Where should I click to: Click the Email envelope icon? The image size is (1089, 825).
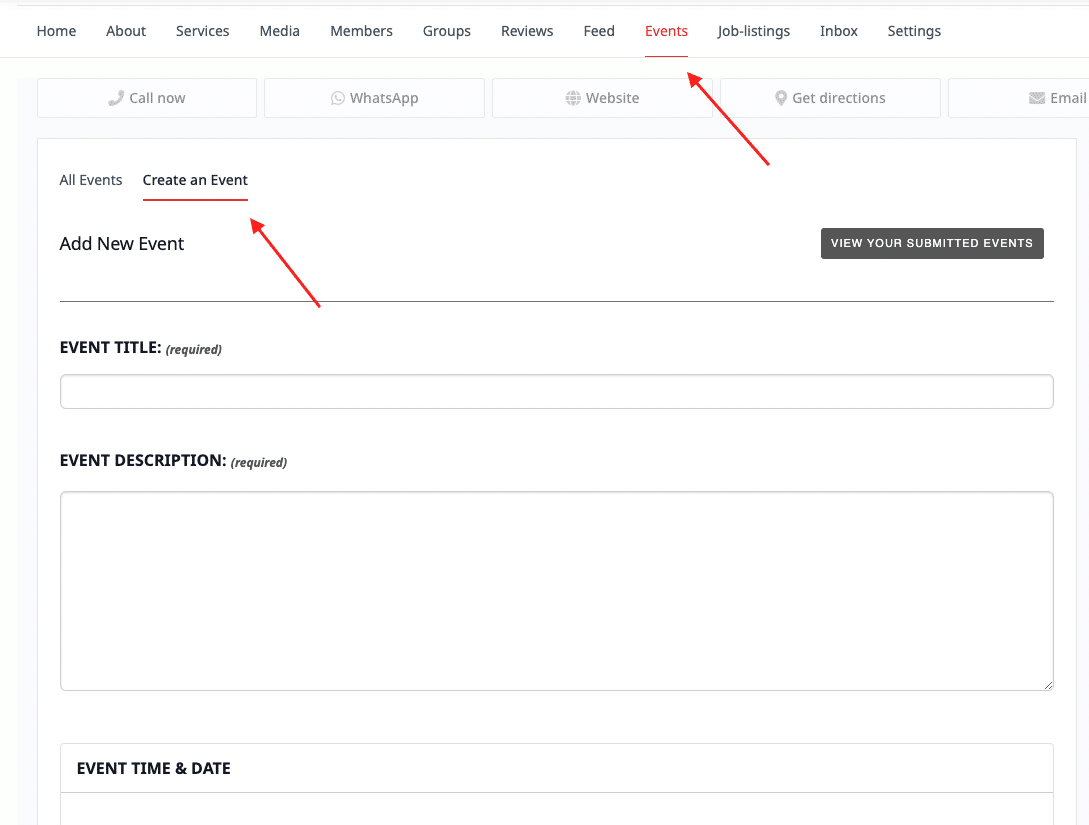click(1037, 98)
